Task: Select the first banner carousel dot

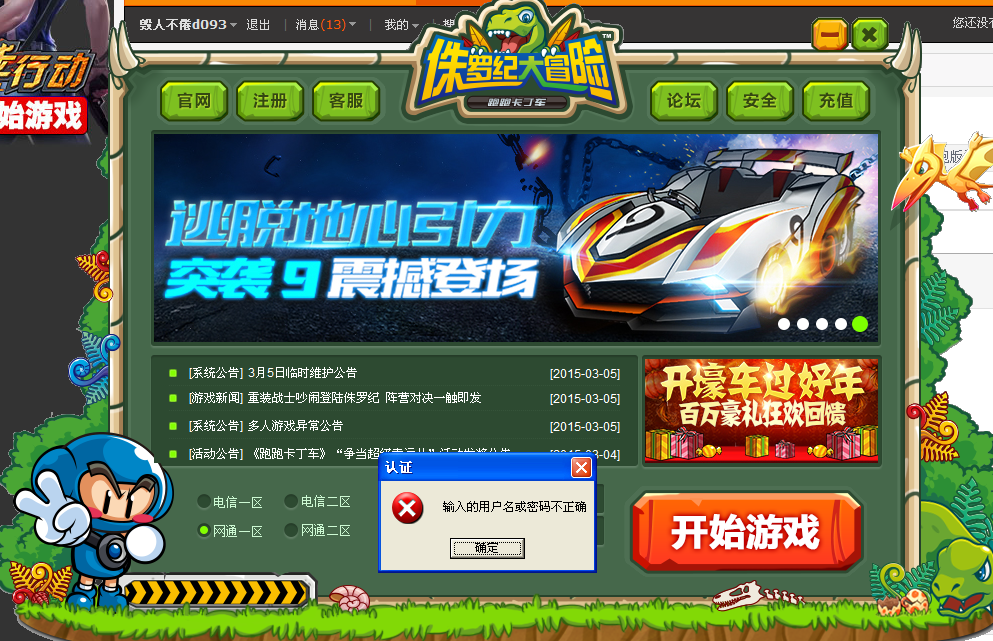Action: pos(784,324)
